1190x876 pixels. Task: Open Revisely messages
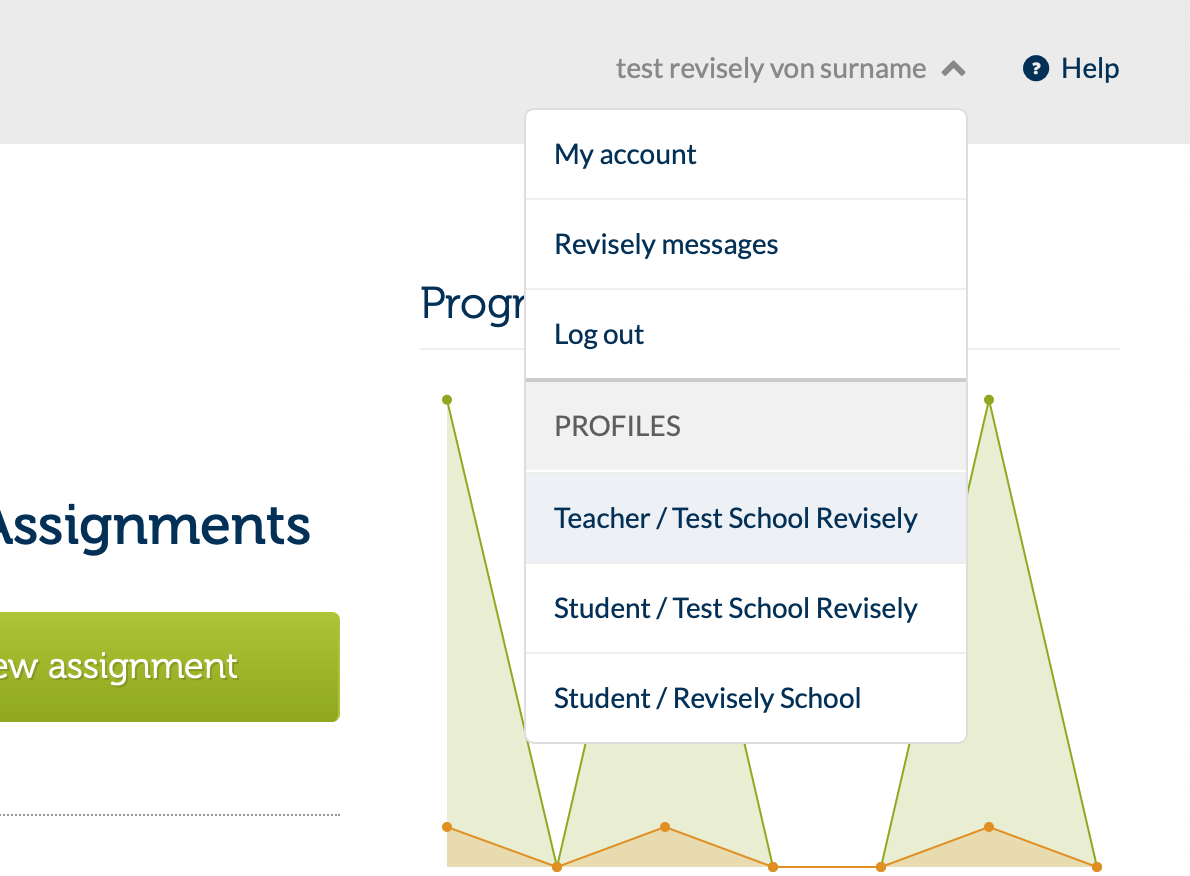pyautogui.click(x=666, y=244)
